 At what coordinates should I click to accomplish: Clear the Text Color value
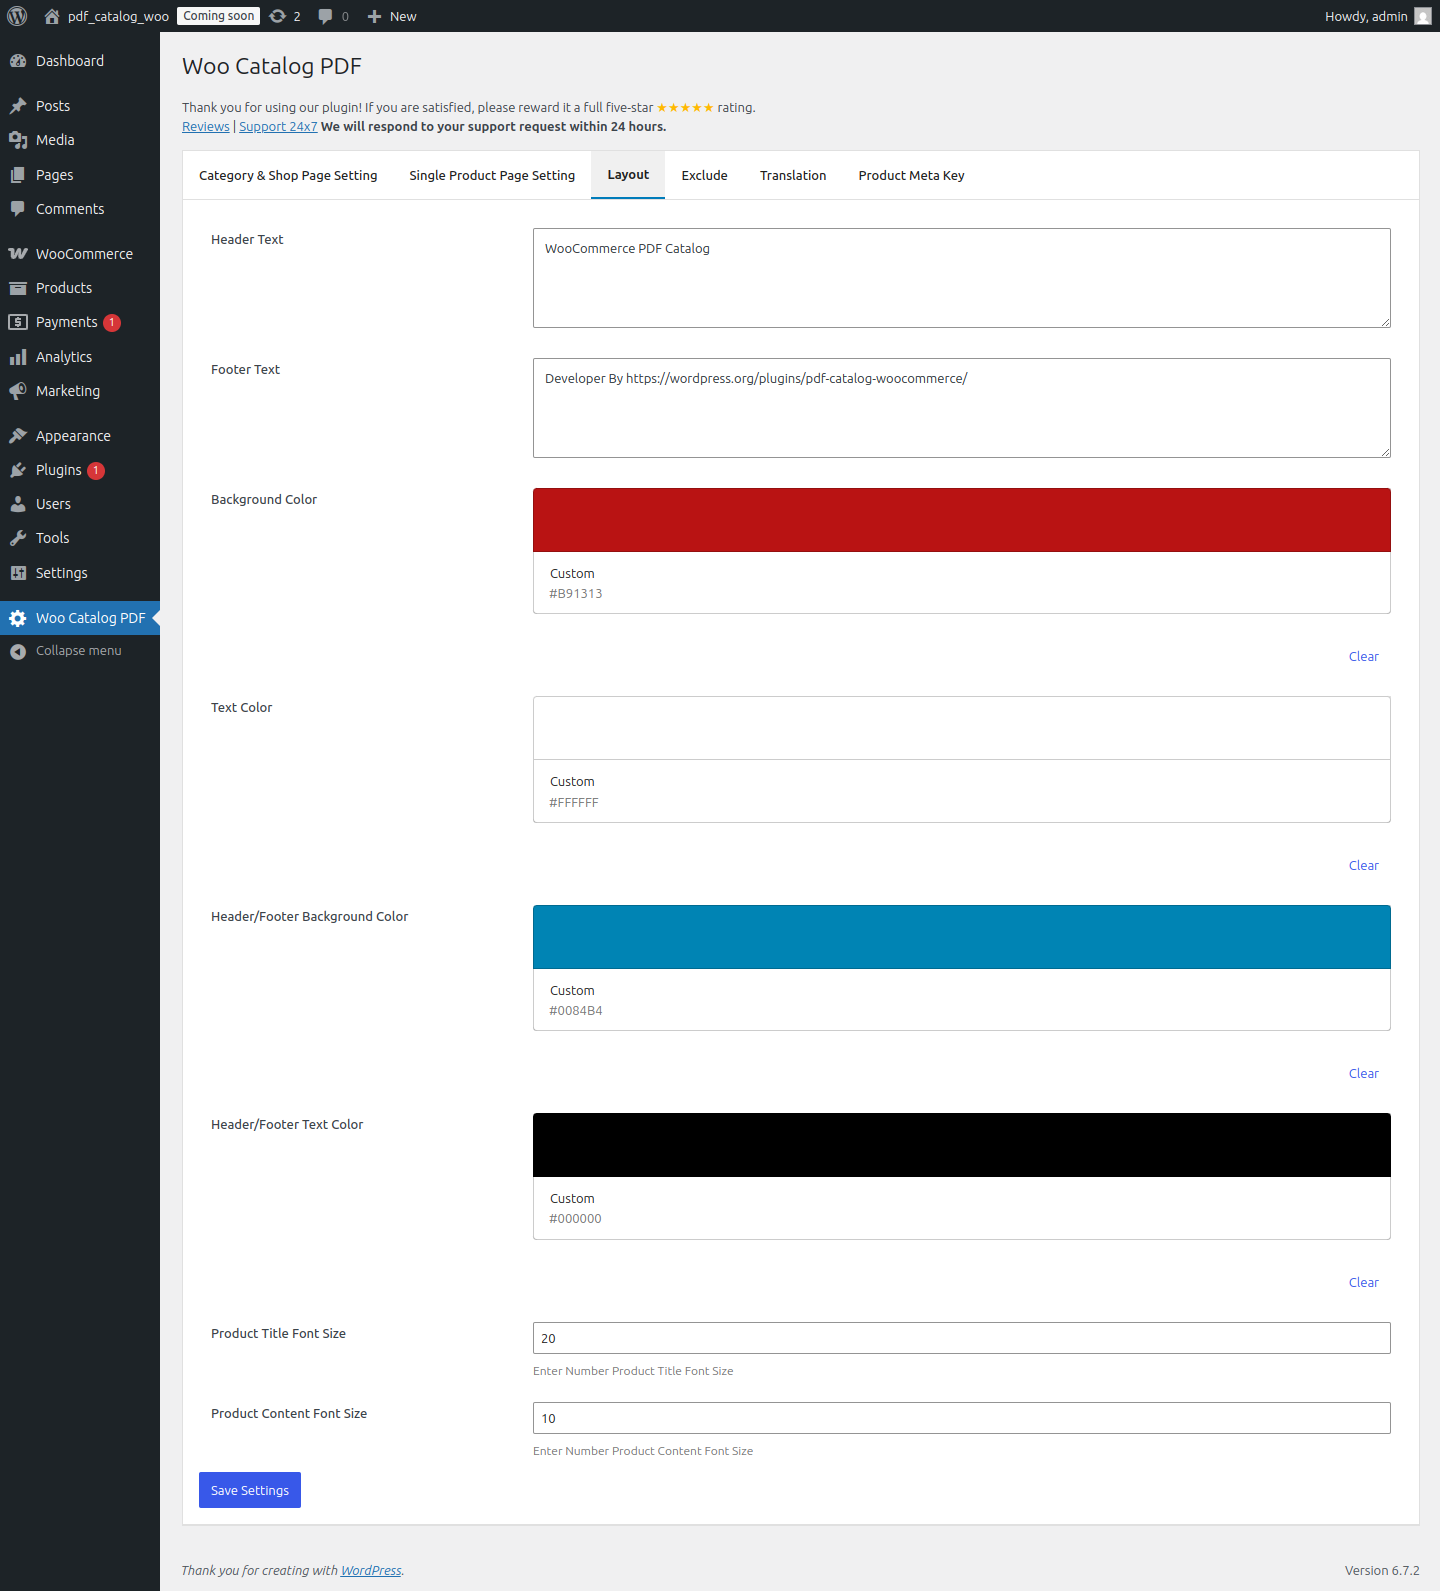pyautogui.click(x=1363, y=866)
